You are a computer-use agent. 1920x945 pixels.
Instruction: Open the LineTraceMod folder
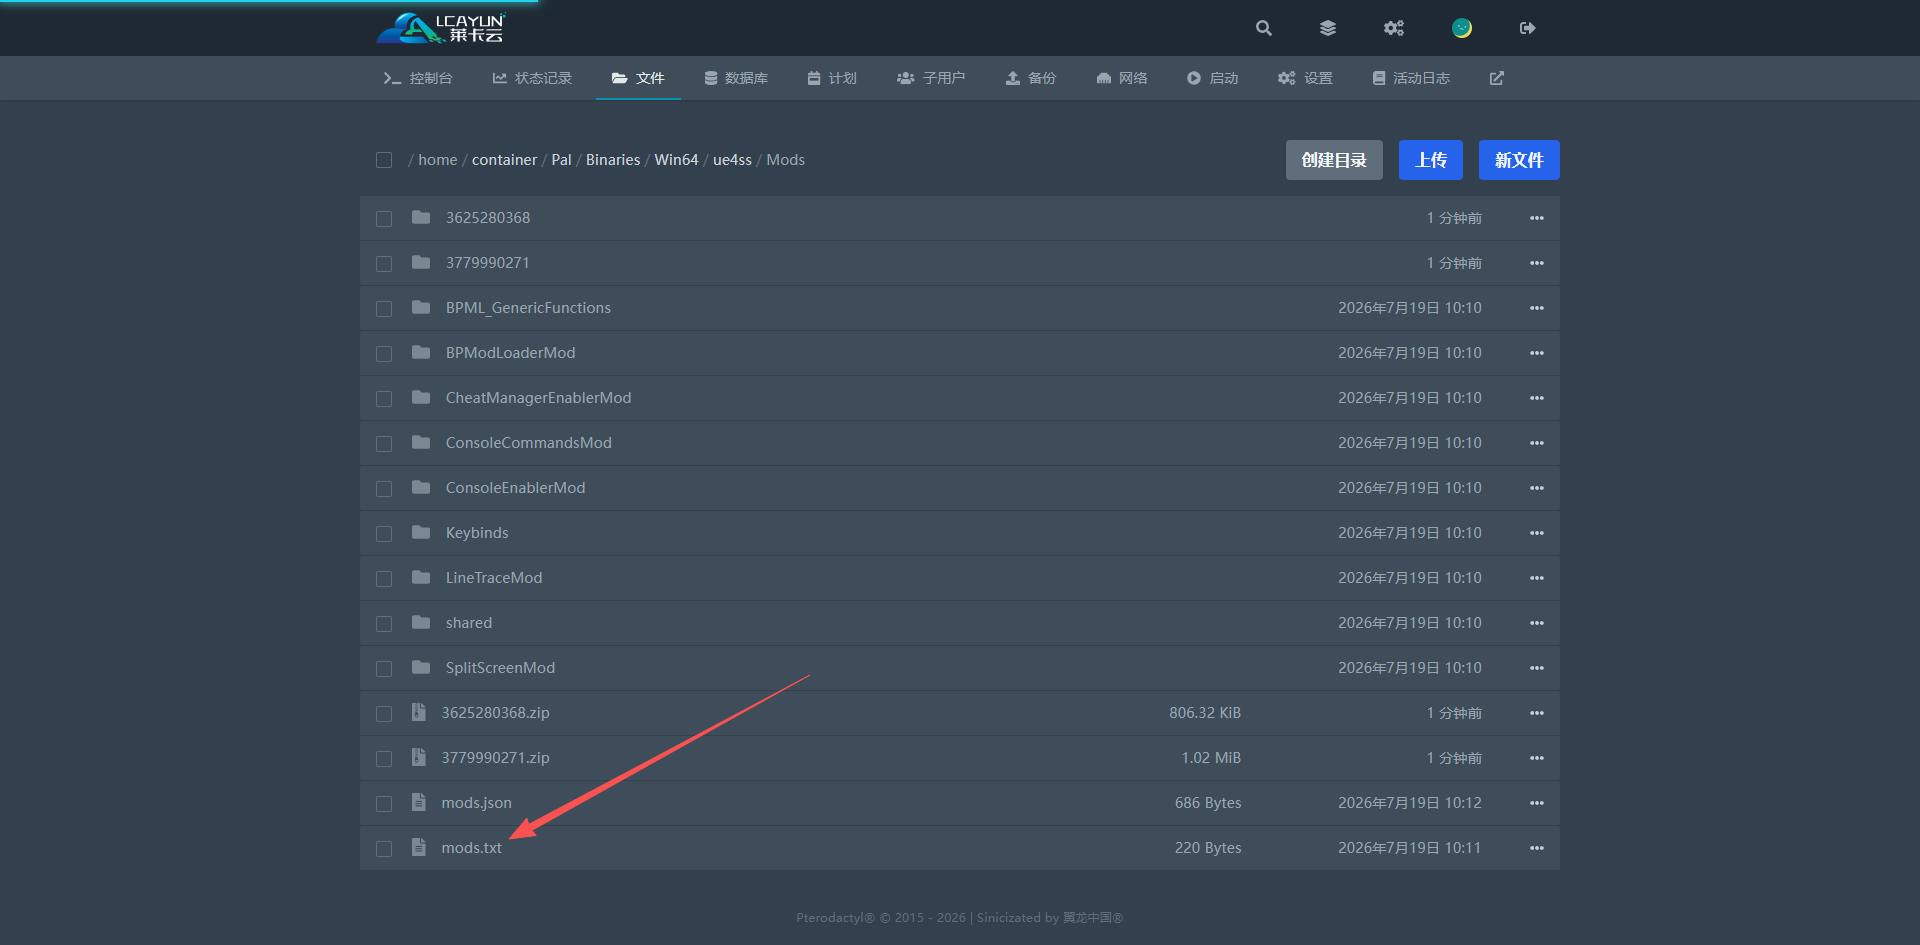pos(494,578)
